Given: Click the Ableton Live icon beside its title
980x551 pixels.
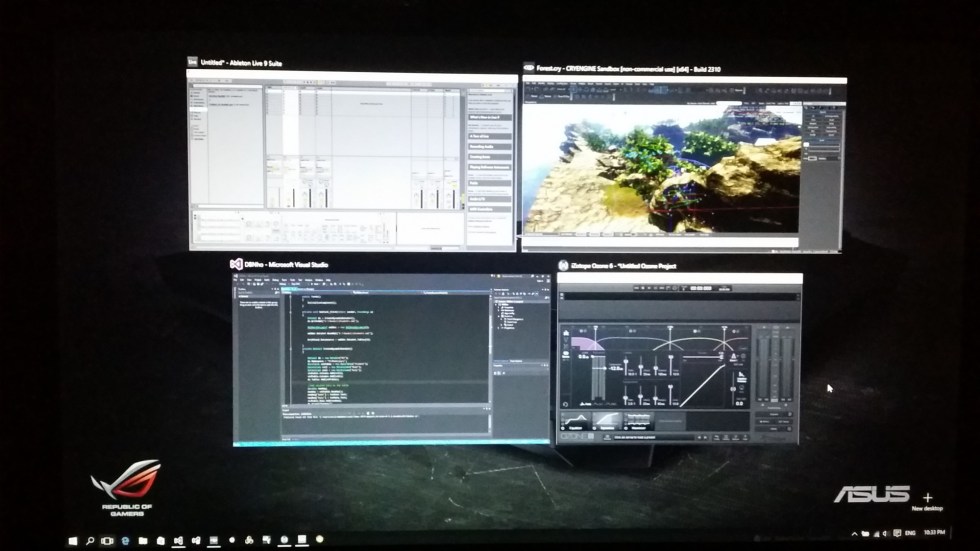Looking at the screenshot, I should [192, 62].
